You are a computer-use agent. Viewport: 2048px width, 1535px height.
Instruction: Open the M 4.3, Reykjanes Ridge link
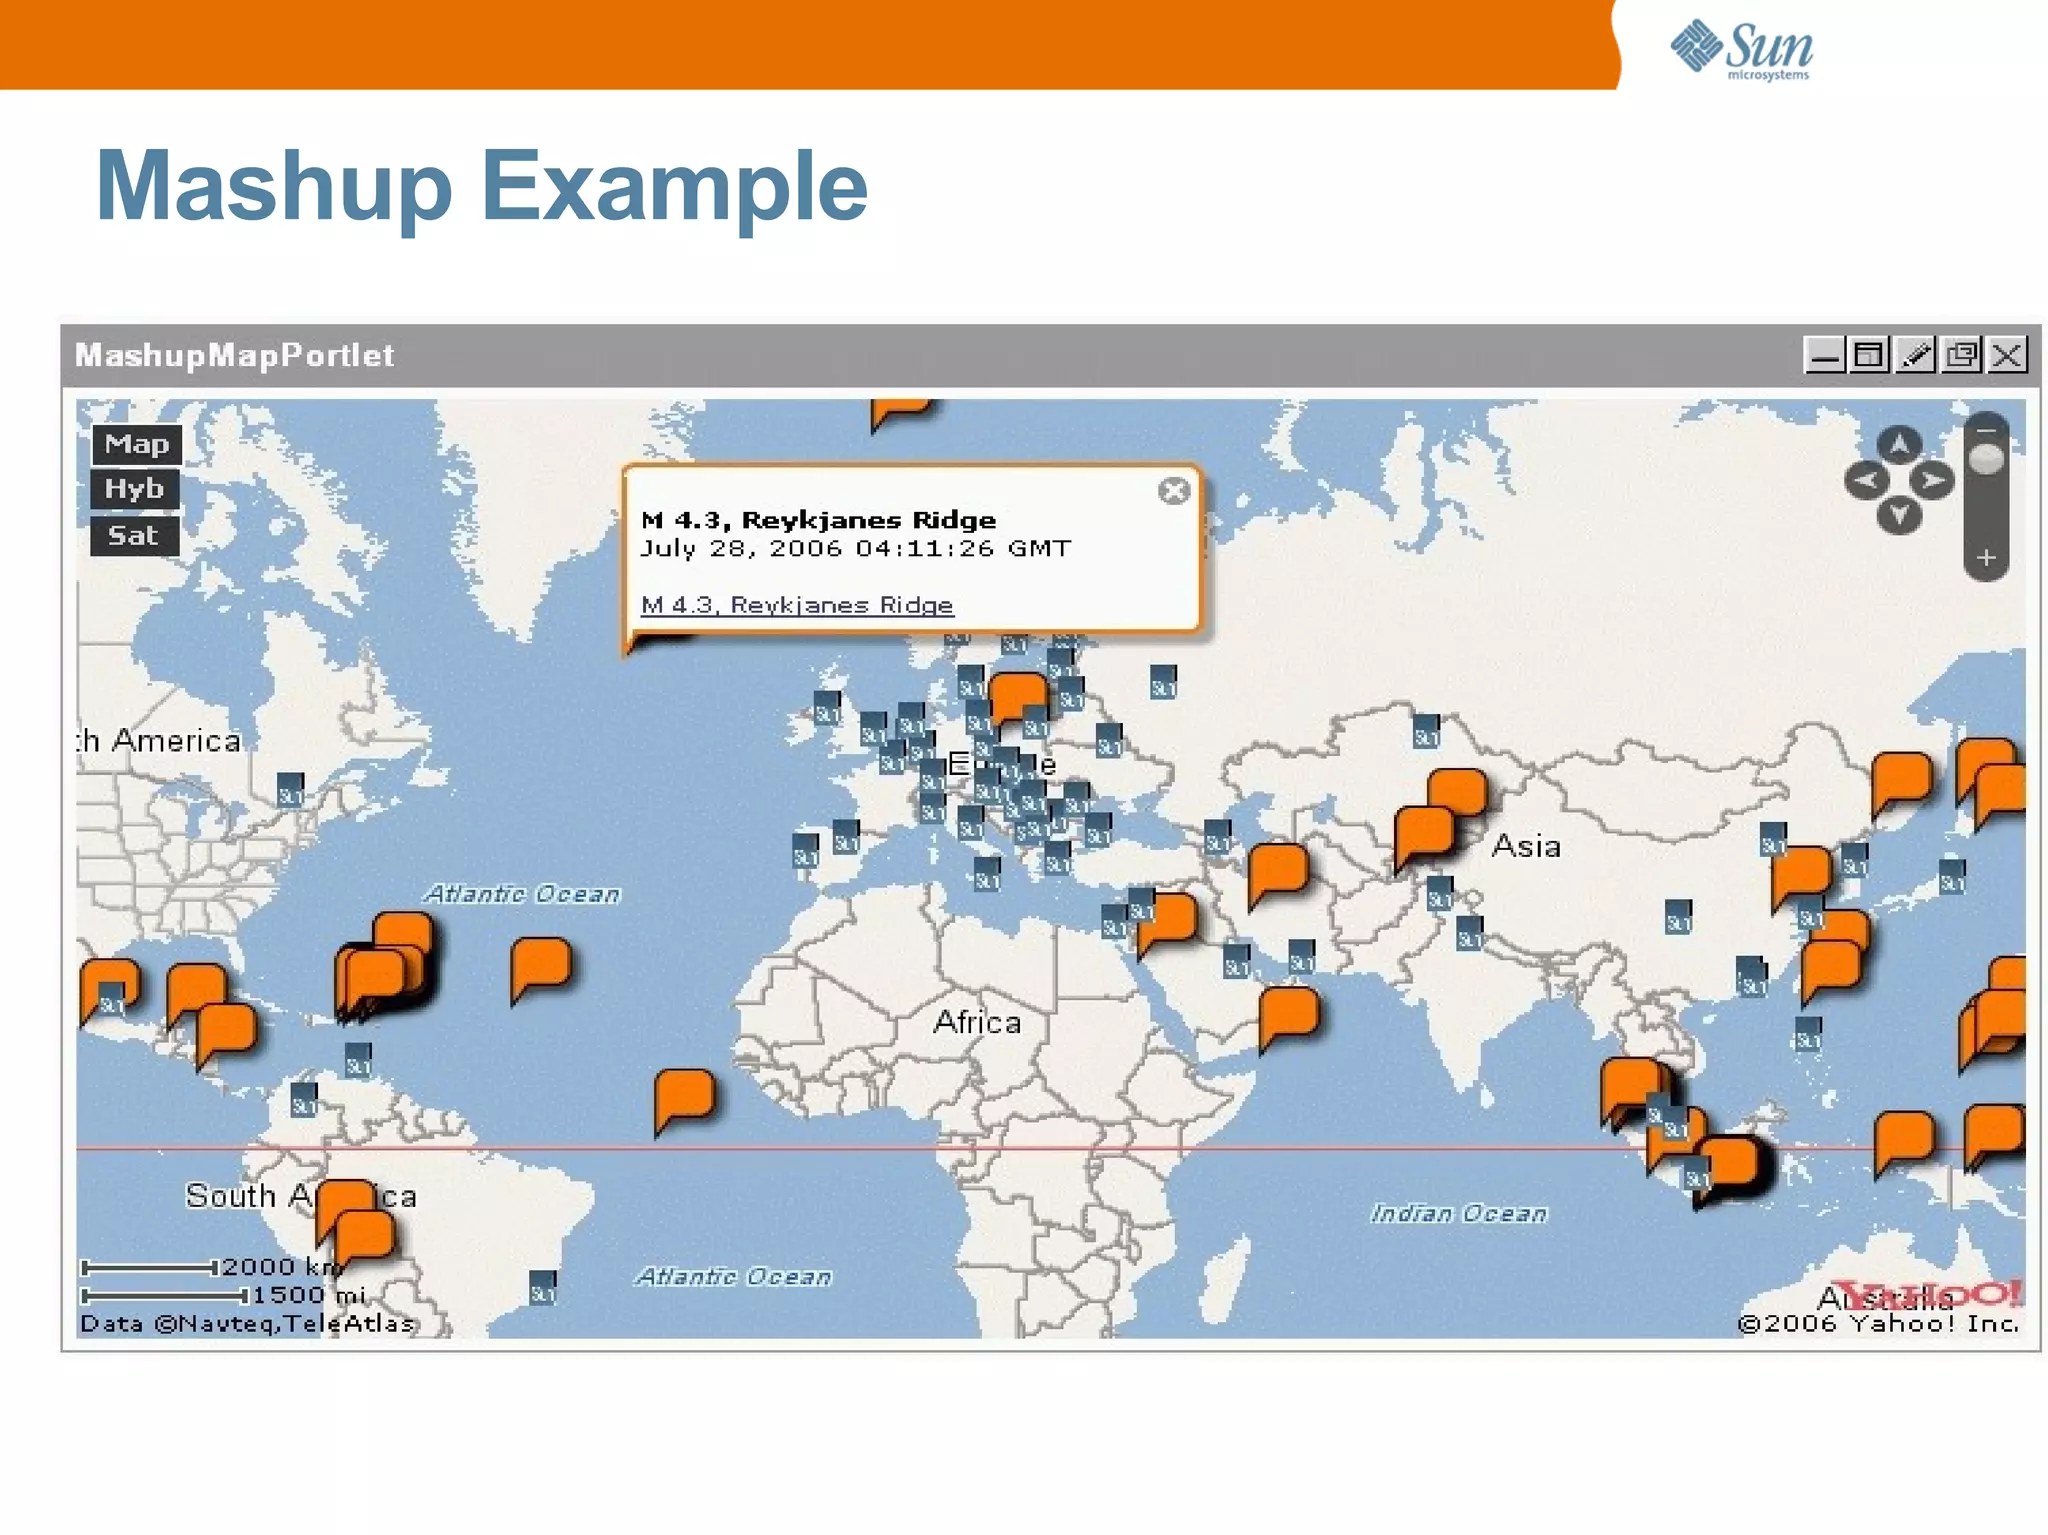[796, 605]
